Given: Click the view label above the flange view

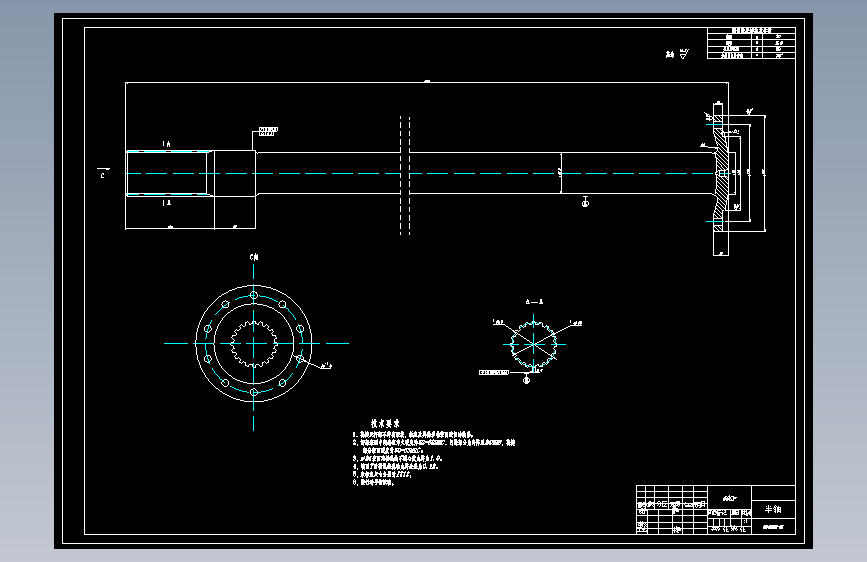Looking at the screenshot, I should [254, 257].
